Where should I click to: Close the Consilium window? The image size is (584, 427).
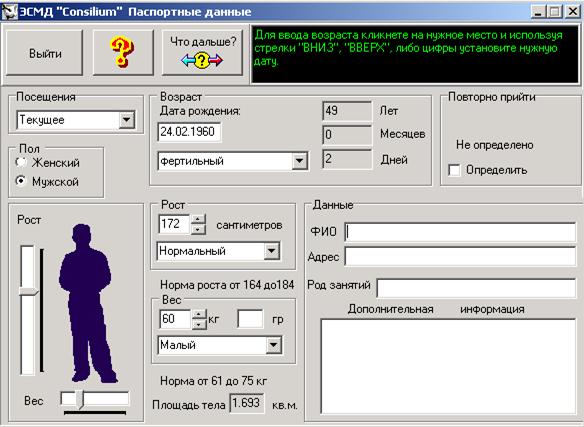tap(572, 12)
